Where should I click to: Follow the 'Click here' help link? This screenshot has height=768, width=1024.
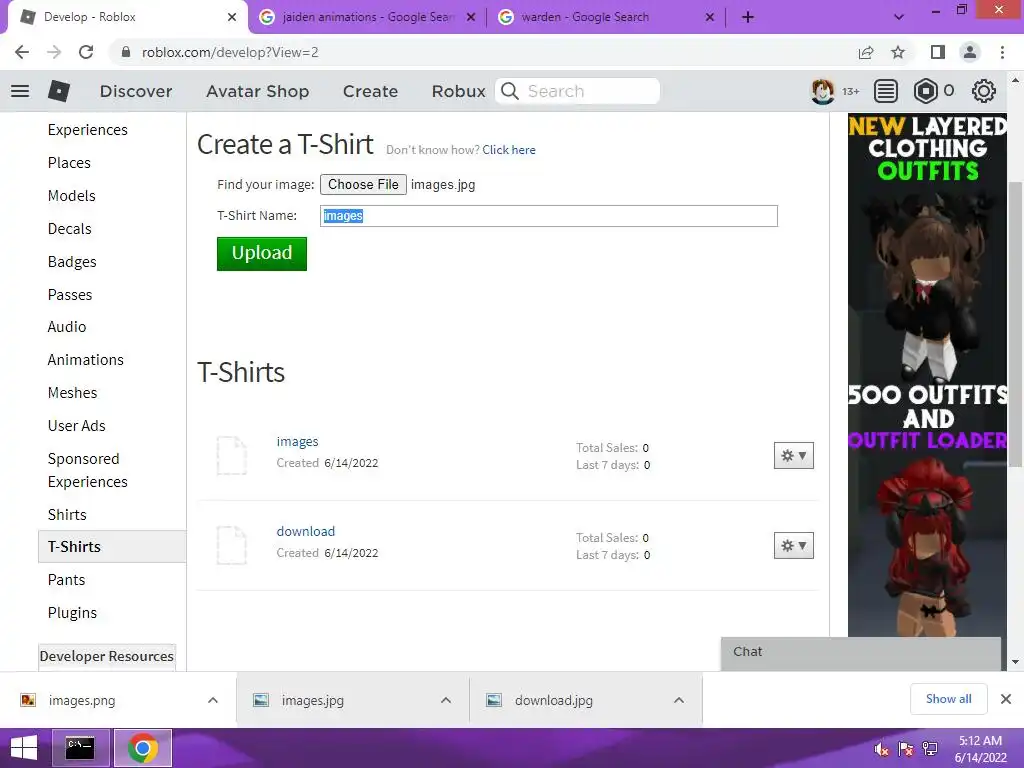coord(509,150)
